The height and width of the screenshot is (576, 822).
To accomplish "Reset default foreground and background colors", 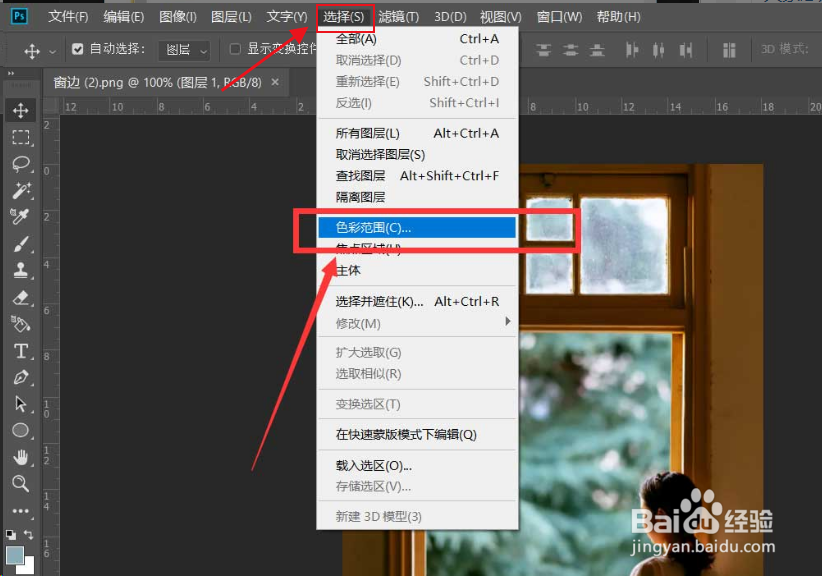I will tap(10, 535).
